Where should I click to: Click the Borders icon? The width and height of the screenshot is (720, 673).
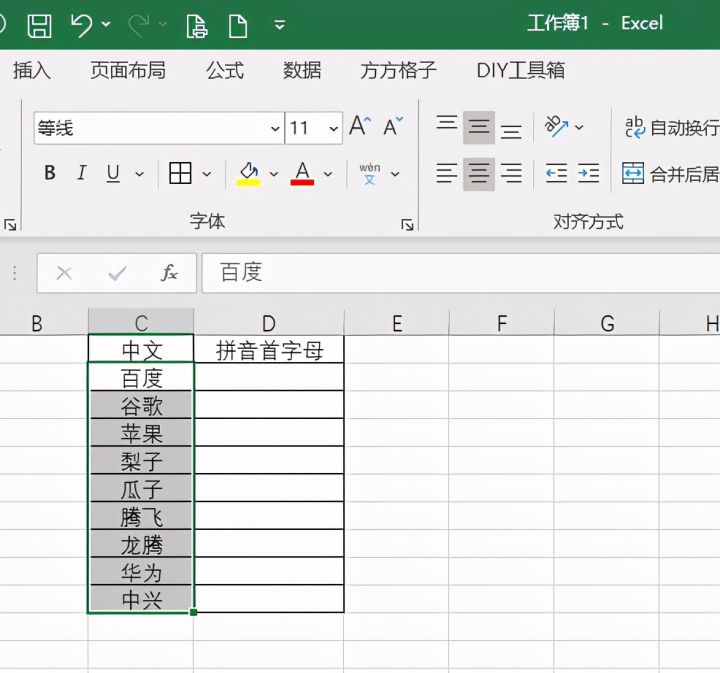click(x=180, y=173)
